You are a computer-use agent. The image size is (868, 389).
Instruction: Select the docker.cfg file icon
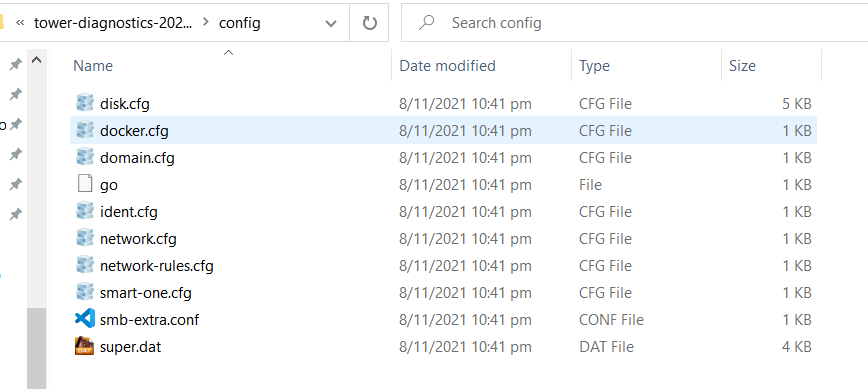(85, 130)
